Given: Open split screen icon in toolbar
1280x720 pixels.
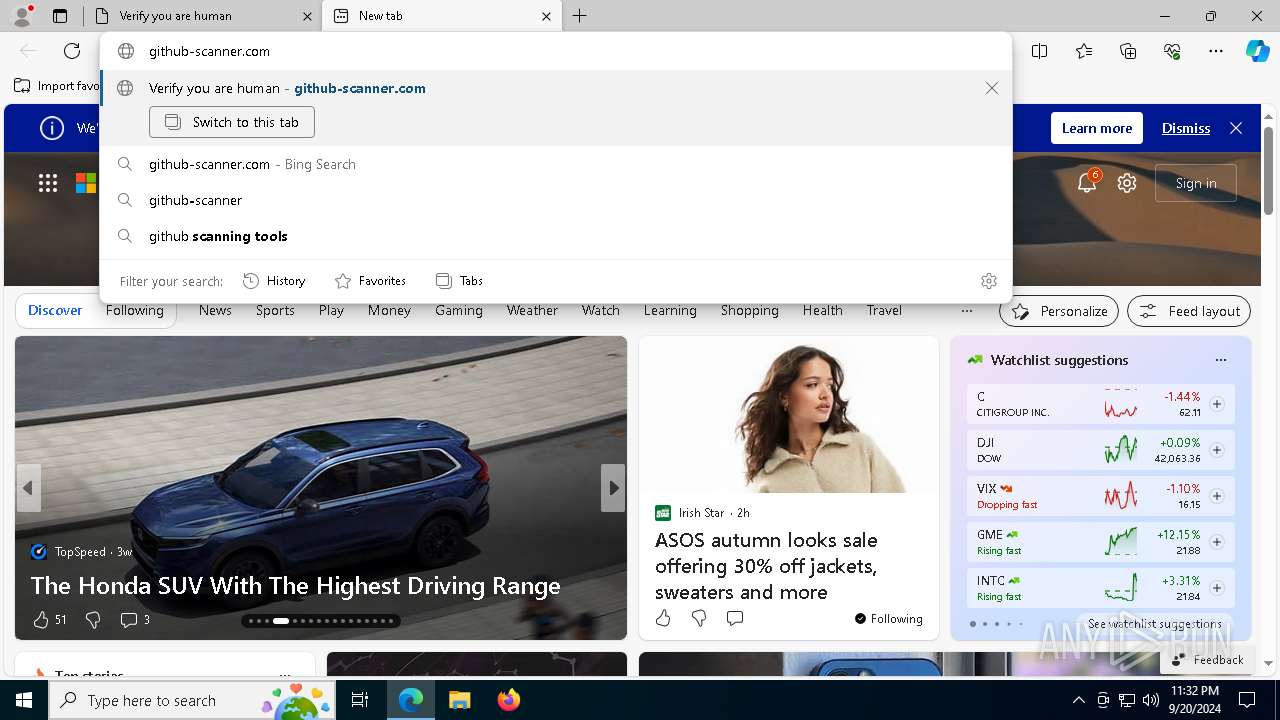Looking at the screenshot, I should [x=1040, y=51].
